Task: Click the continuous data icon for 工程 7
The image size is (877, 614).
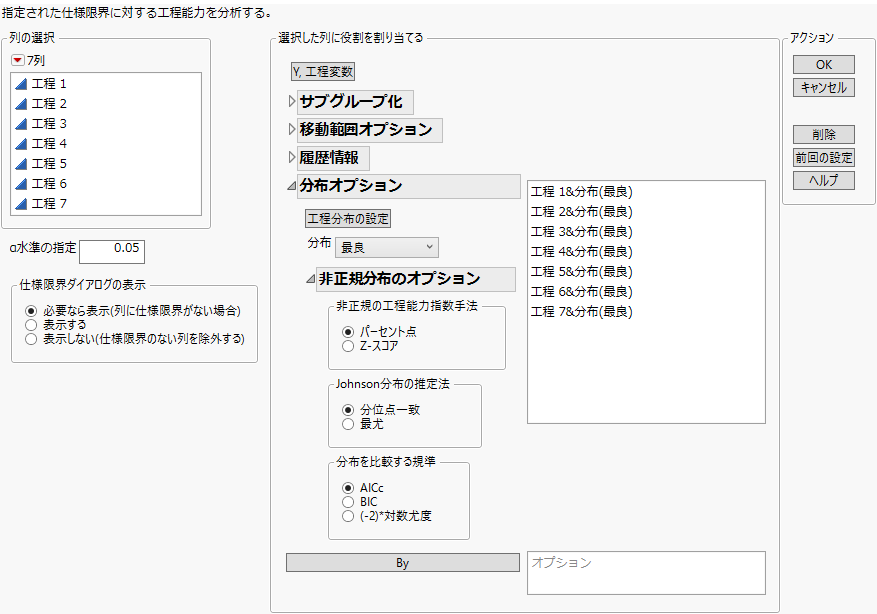Action: tap(22, 204)
